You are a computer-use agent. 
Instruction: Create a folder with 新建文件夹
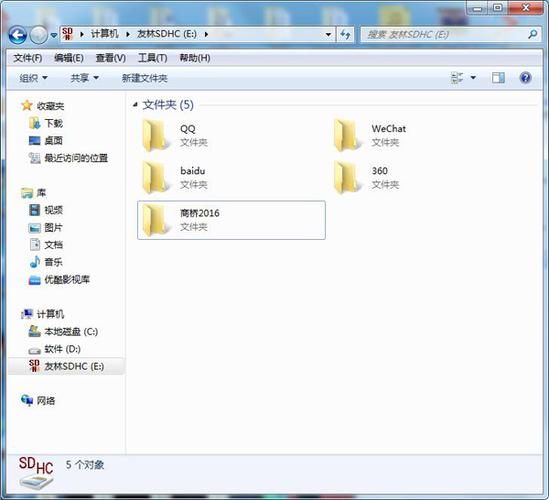click(x=144, y=78)
